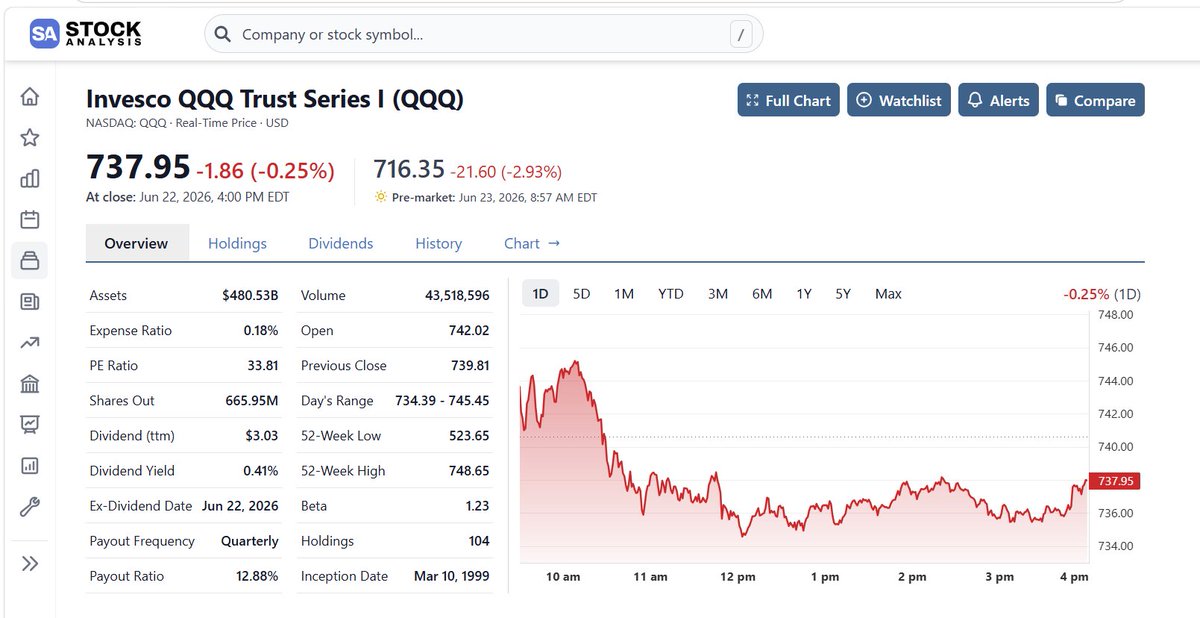The width and height of the screenshot is (1200, 618).
Task: Click the Previous Close value 739.81
Action: tap(469, 365)
